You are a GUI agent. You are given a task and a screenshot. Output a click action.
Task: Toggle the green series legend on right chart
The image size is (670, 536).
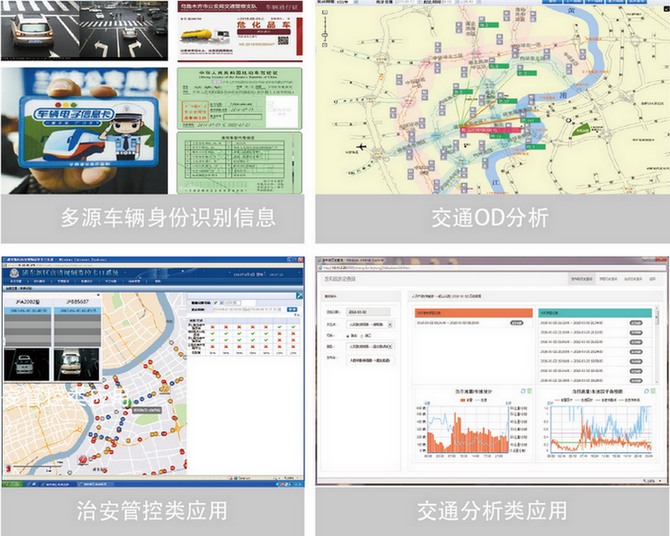629,400
